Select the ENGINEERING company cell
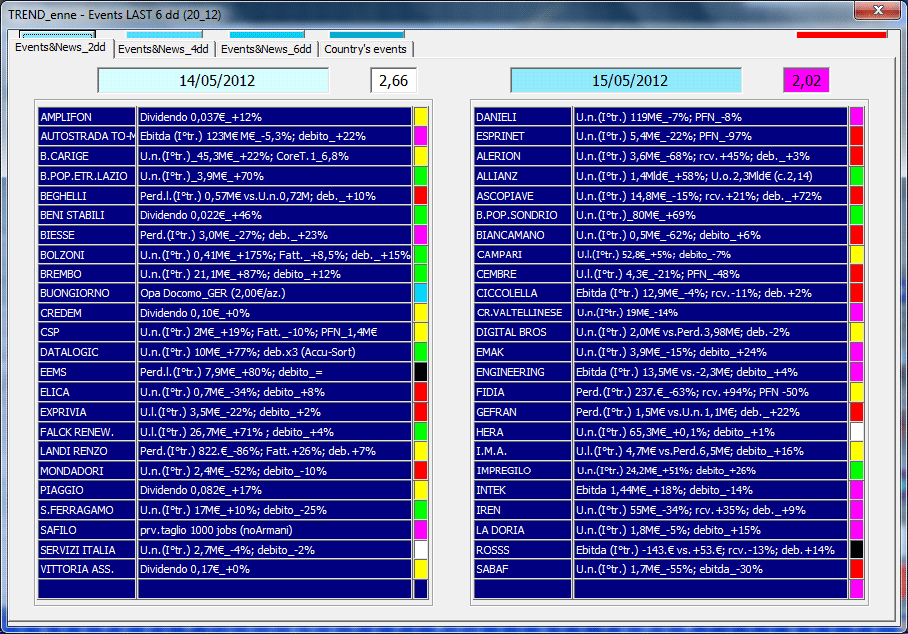 coord(522,372)
